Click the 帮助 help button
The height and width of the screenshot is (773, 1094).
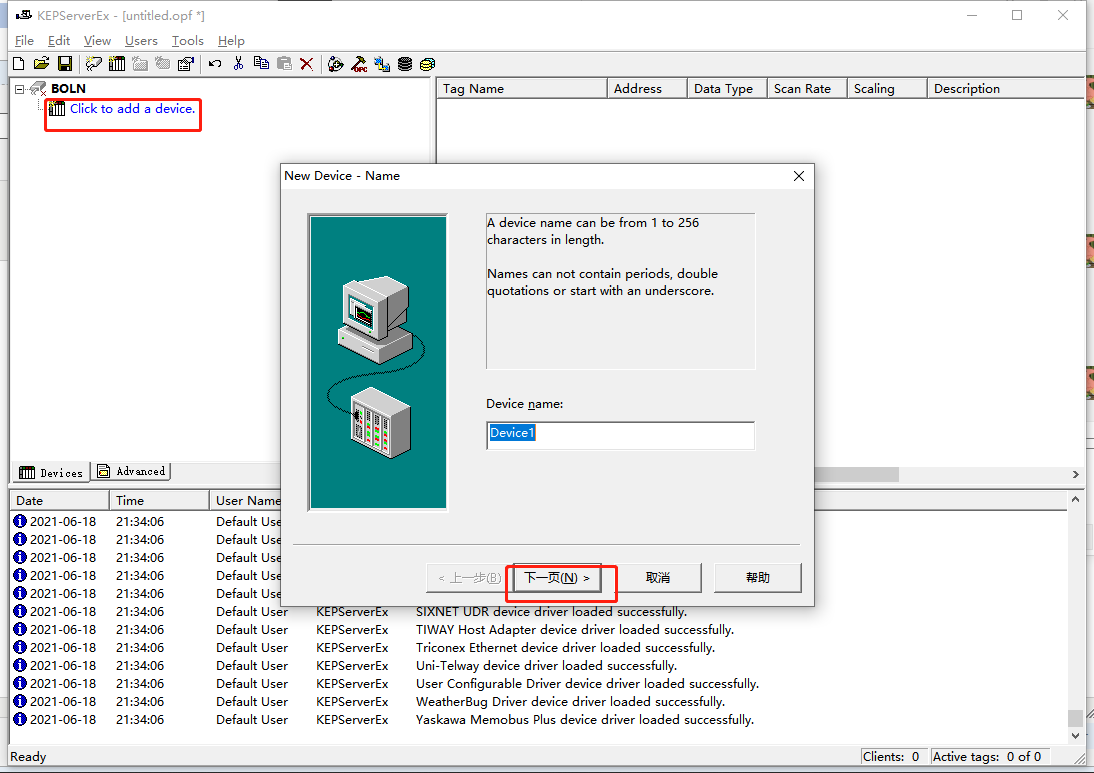(758, 578)
